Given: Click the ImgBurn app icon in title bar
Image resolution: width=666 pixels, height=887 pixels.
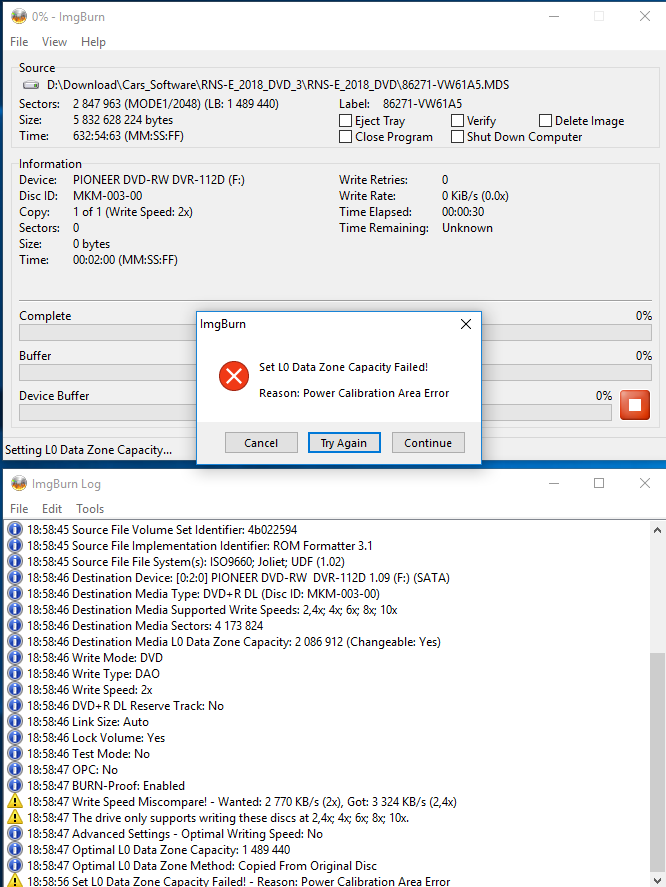Looking at the screenshot, I should coord(19,16).
